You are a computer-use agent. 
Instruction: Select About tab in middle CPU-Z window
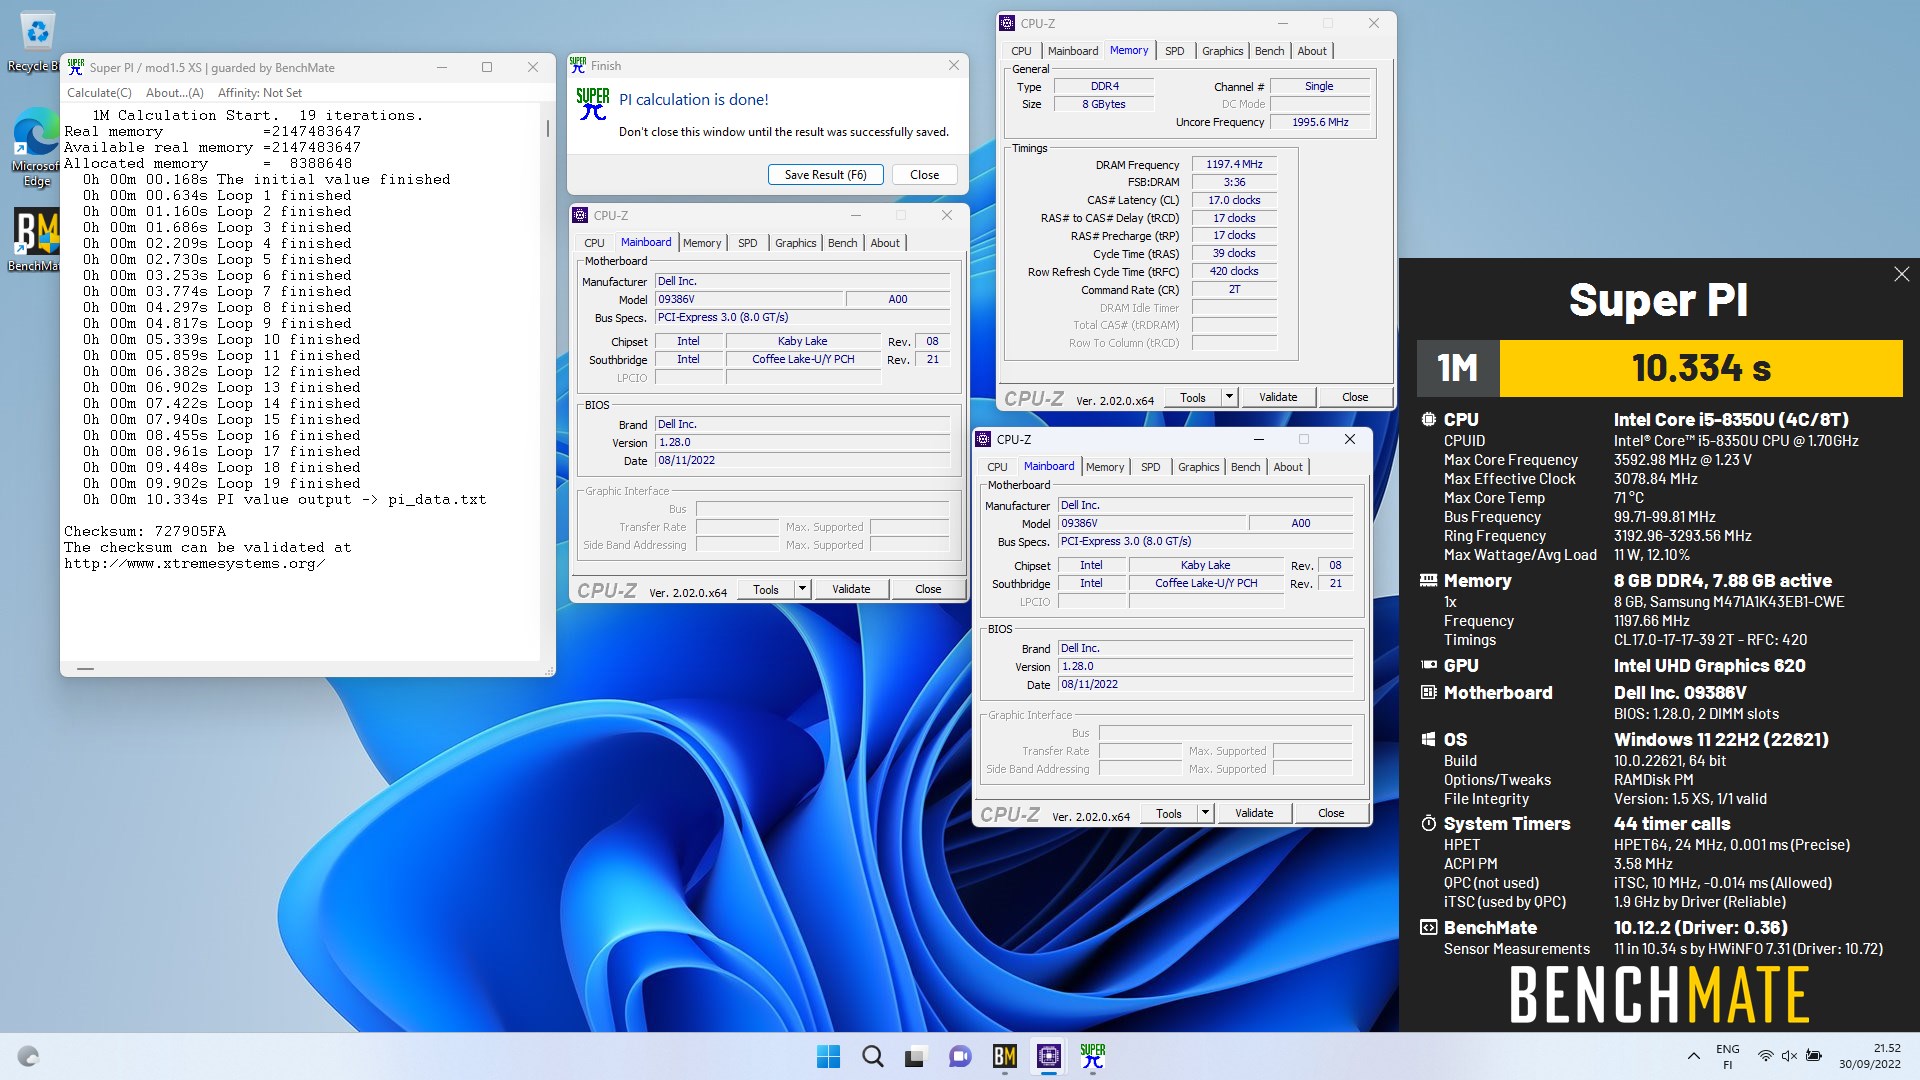(885, 243)
